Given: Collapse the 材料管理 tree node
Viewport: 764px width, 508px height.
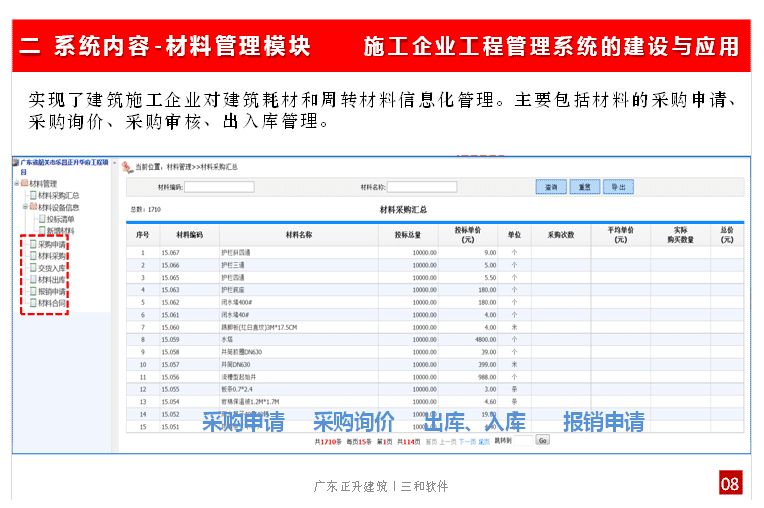Looking at the screenshot, I should 17,183.
